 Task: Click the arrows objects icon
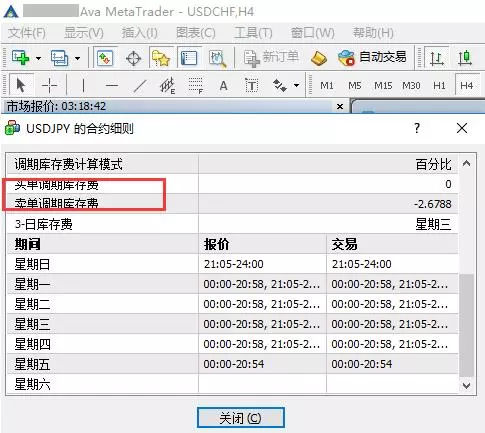tap(280, 86)
